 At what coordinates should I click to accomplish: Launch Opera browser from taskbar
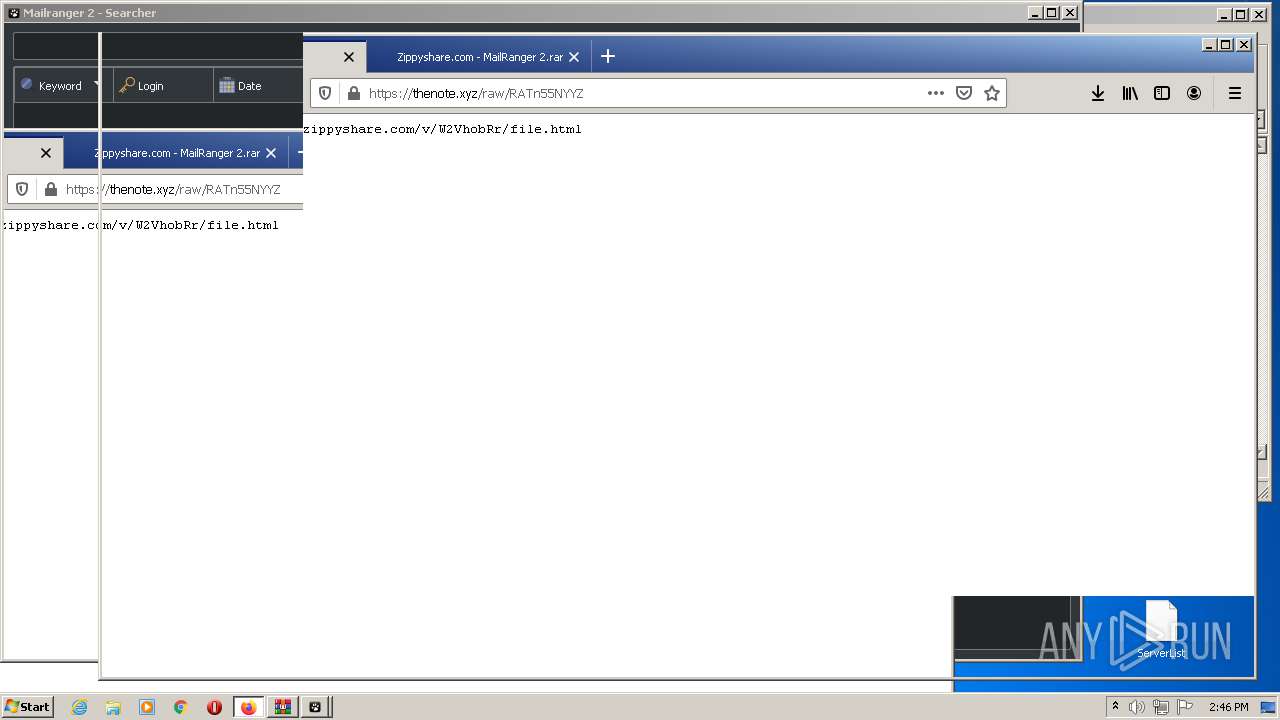pyautogui.click(x=214, y=707)
